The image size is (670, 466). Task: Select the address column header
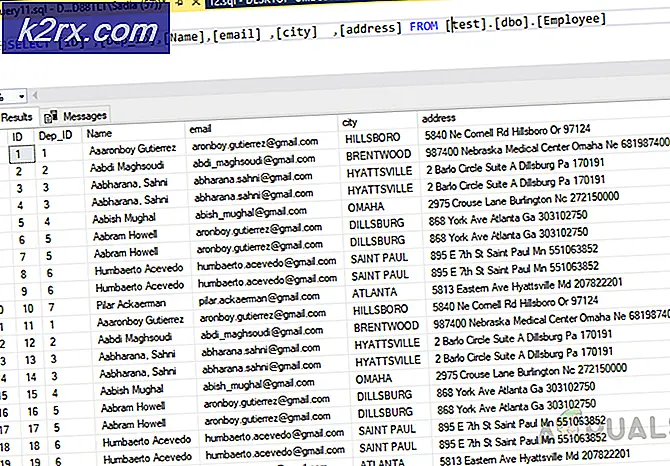click(x=439, y=118)
